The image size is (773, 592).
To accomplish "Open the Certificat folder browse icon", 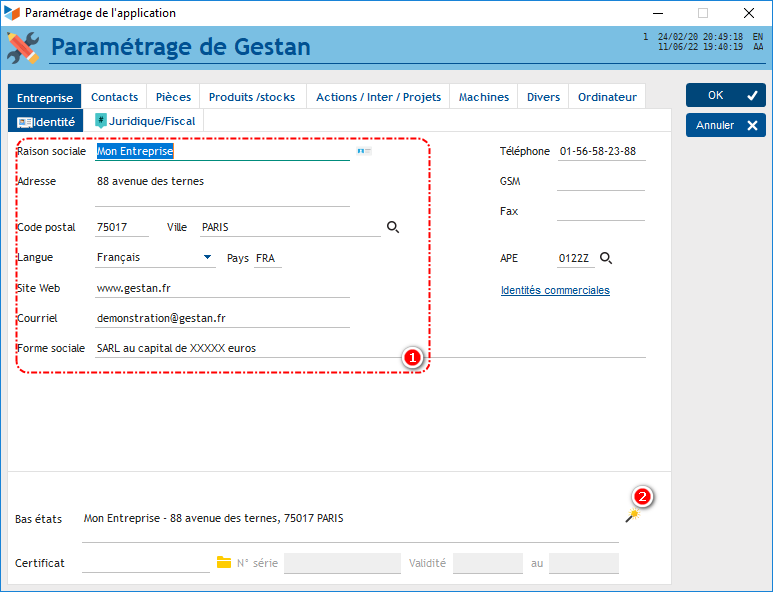I will 224,563.
